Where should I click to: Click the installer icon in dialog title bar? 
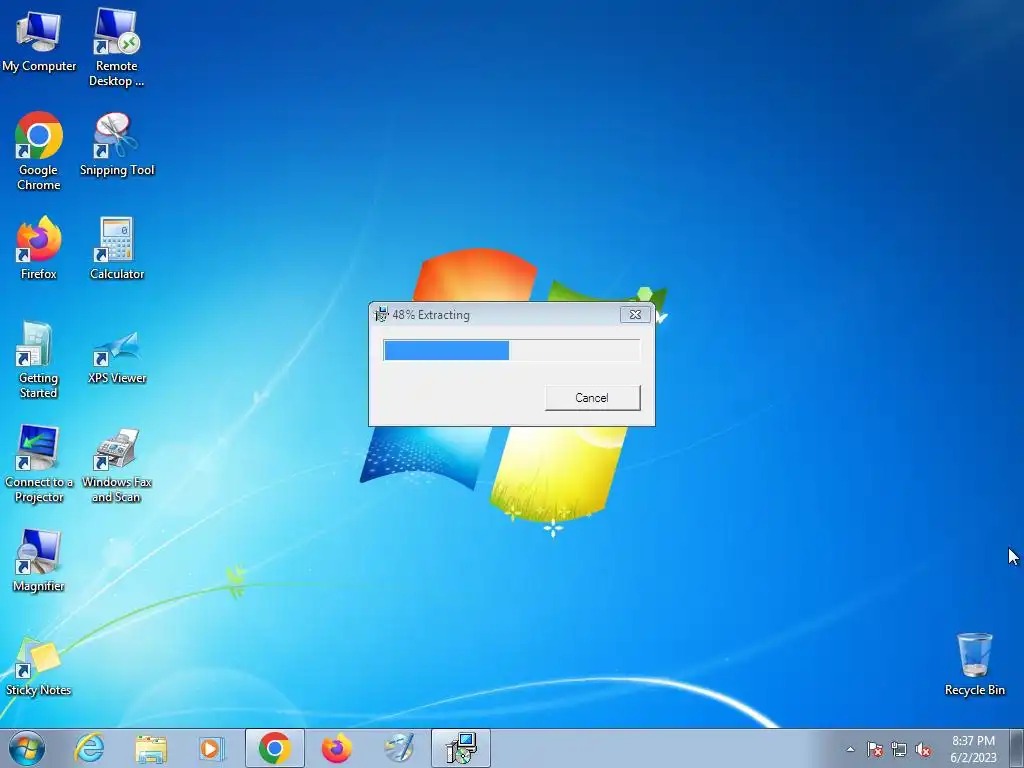pos(381,314)
